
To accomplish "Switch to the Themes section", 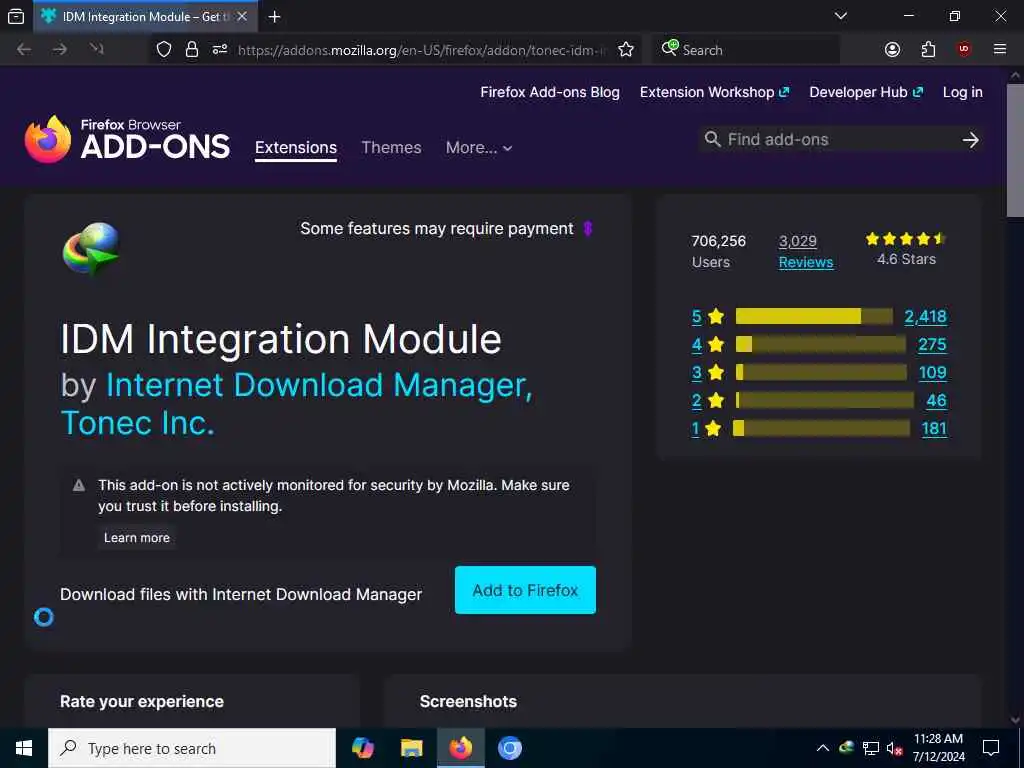I will (391, 148).
